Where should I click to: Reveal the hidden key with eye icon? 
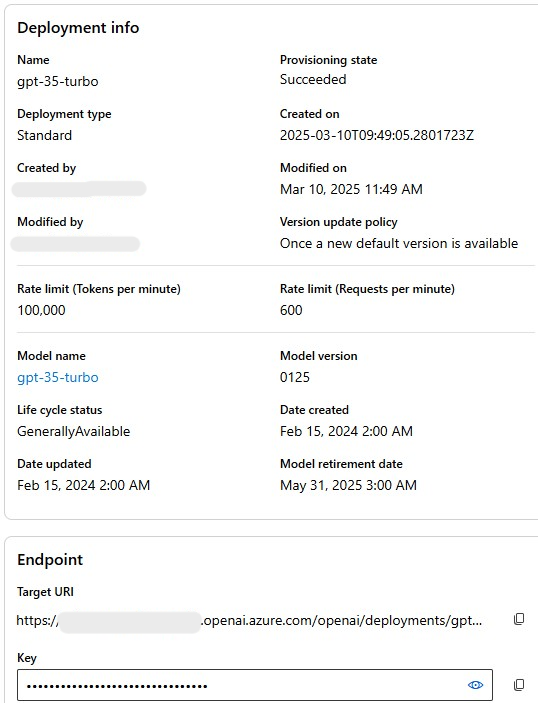[x=475, y=685]
